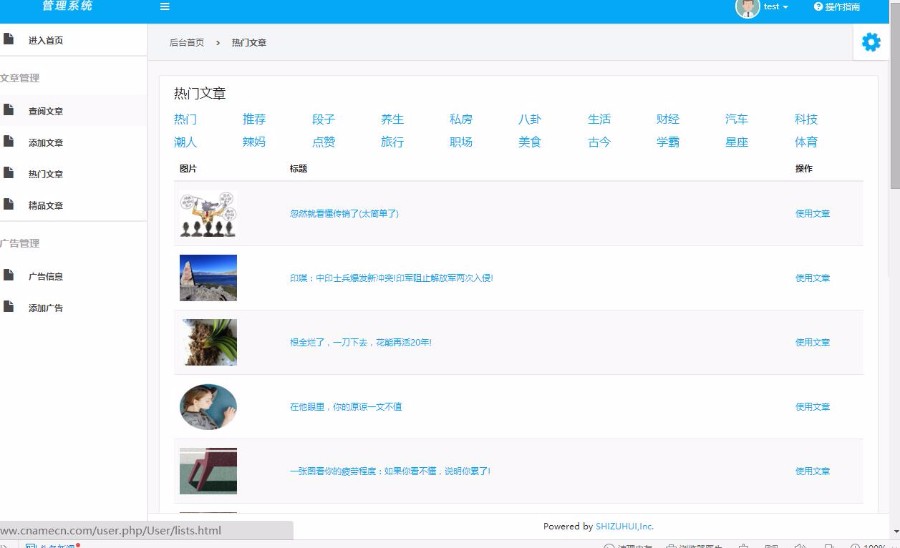This screenshot has width=900, height=548.
Task: Select the 科技 category
Action: coord(806,119)
